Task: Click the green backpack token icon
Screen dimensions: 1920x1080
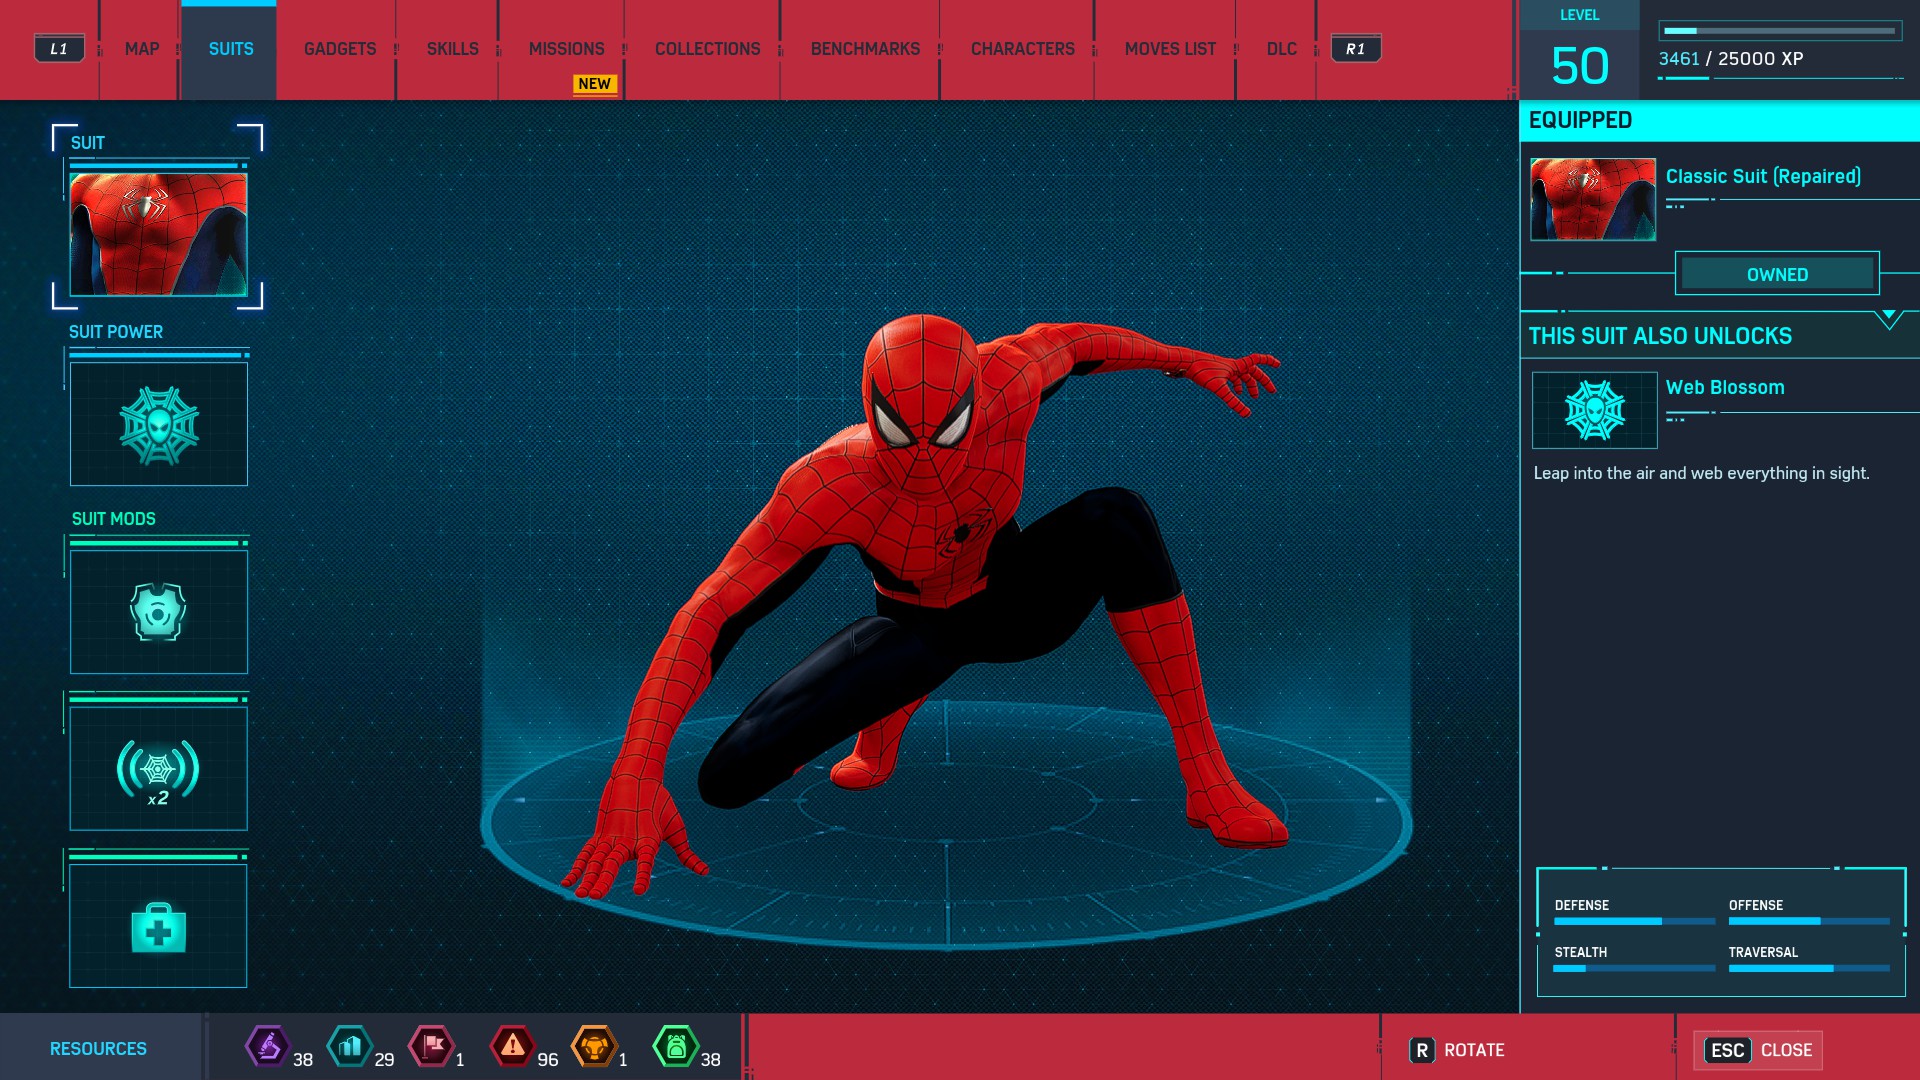Action: (x=676, y=1047)
